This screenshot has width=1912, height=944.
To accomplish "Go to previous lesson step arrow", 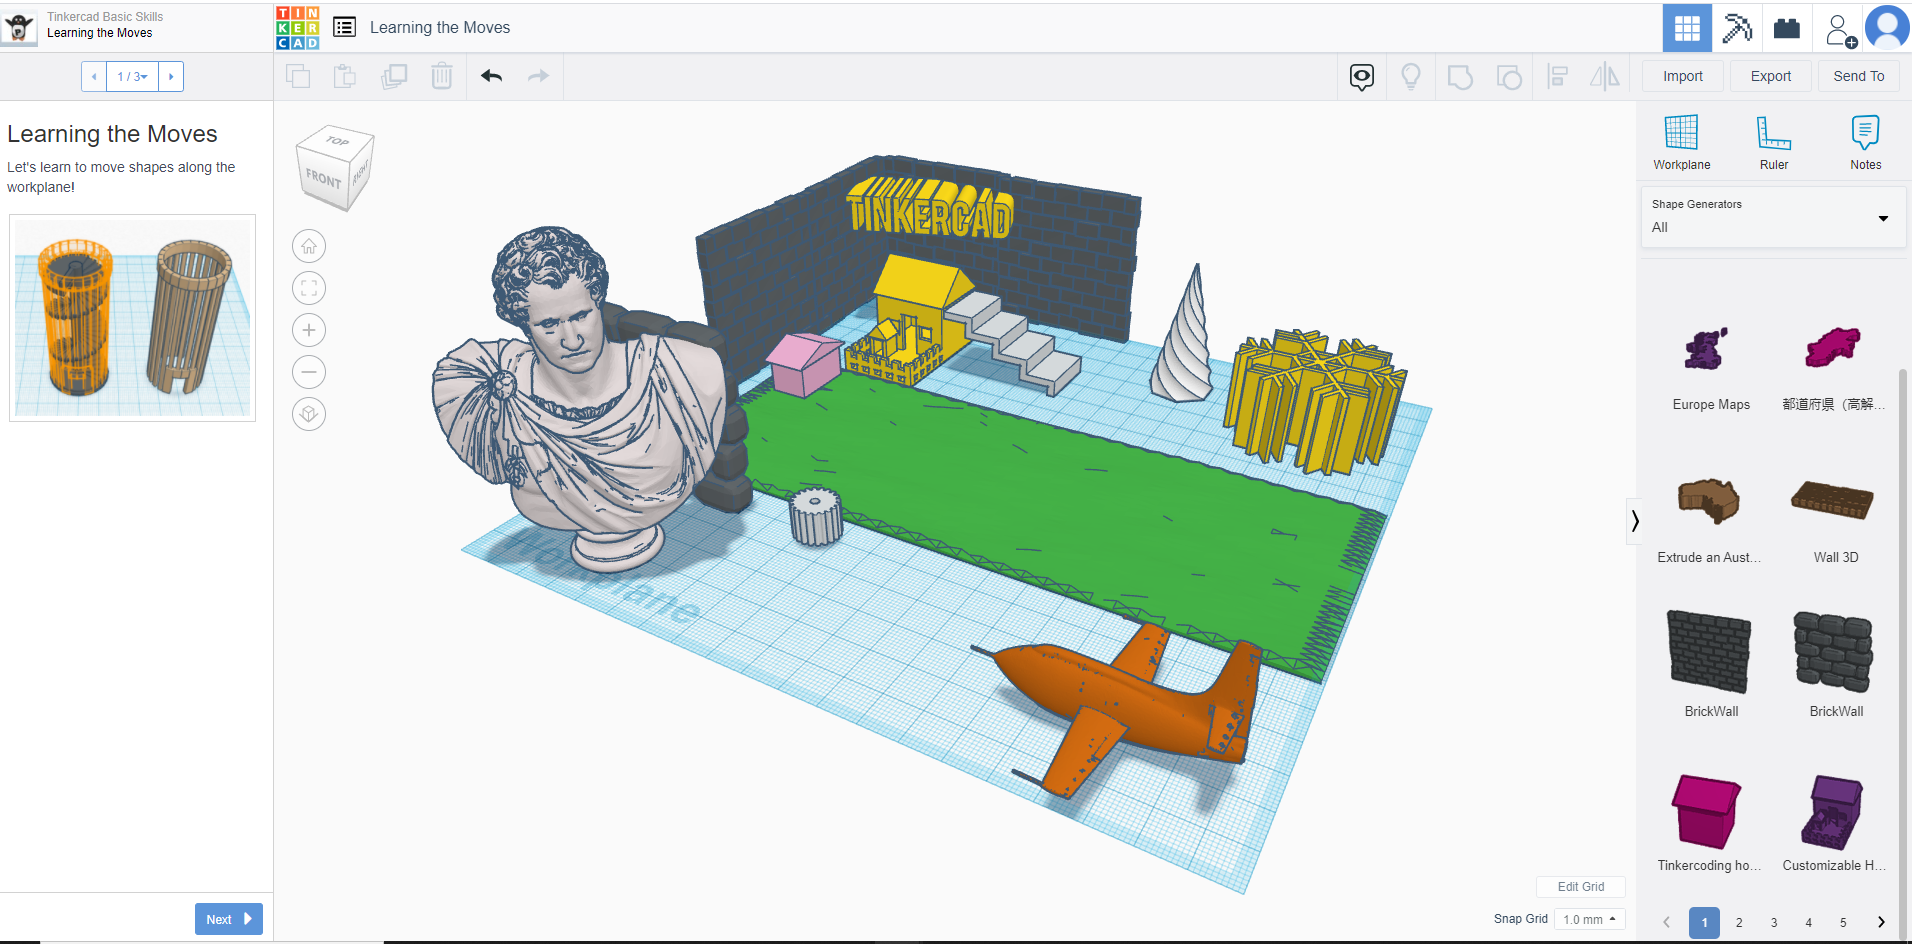I will pyautogui.click(x=94, y=76).
